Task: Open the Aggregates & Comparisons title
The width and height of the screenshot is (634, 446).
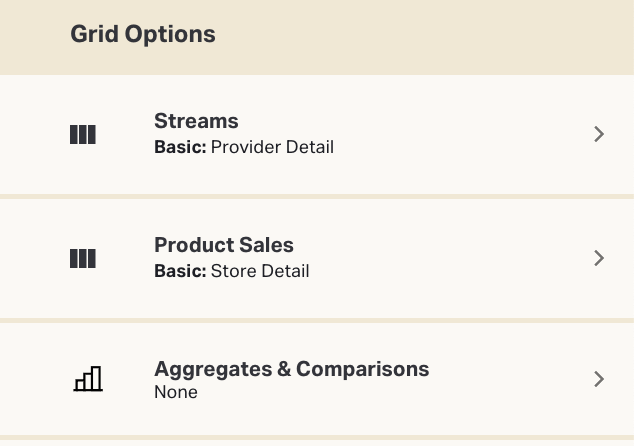Action: tap(291, 369)
